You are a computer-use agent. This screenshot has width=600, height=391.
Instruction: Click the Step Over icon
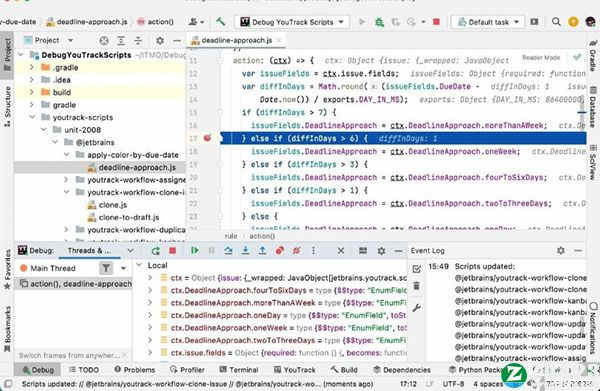228,251
